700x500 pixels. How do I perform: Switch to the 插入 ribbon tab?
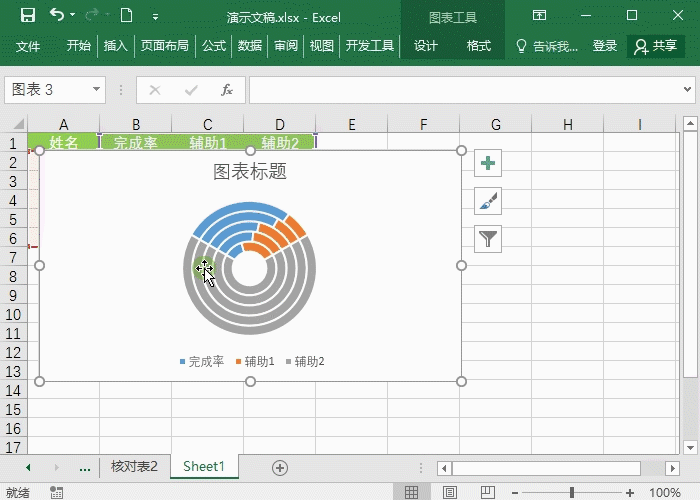point(116,46)
